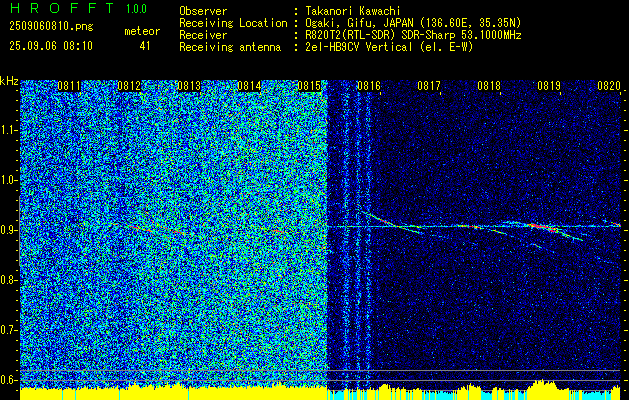629x400 pixels.
Task: Click the 0.6 kHz axis label
Action: point(9,380)
